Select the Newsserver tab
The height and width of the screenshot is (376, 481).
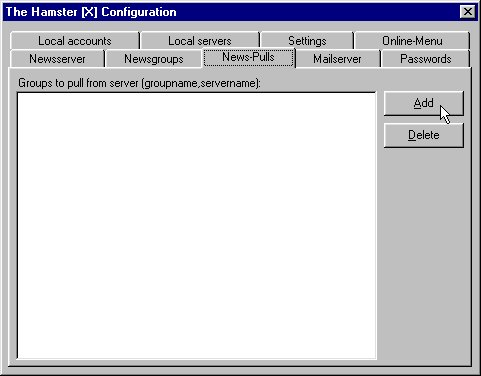(x=57, y=59)
